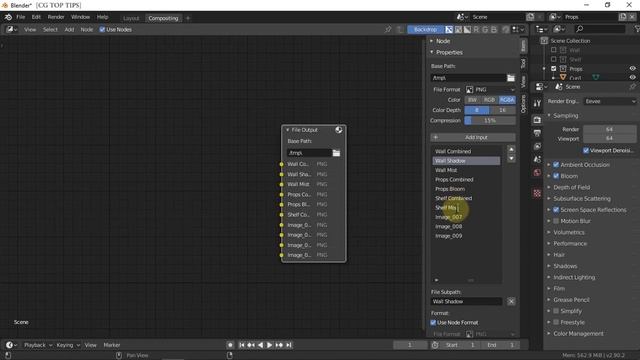Screen dimensions: 640x360
Task: Enable the Simplify checkbox
Action: tap(556, 311)
